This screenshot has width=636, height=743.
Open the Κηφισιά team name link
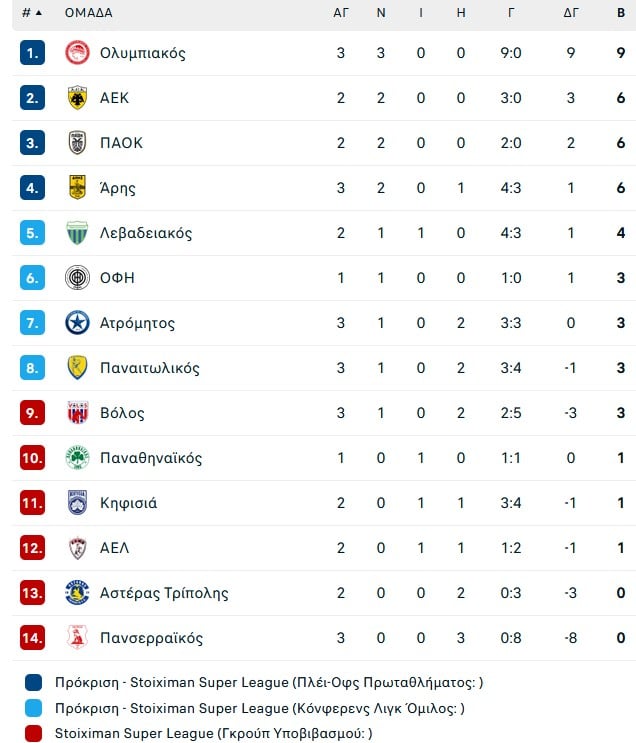pos(128,503)
